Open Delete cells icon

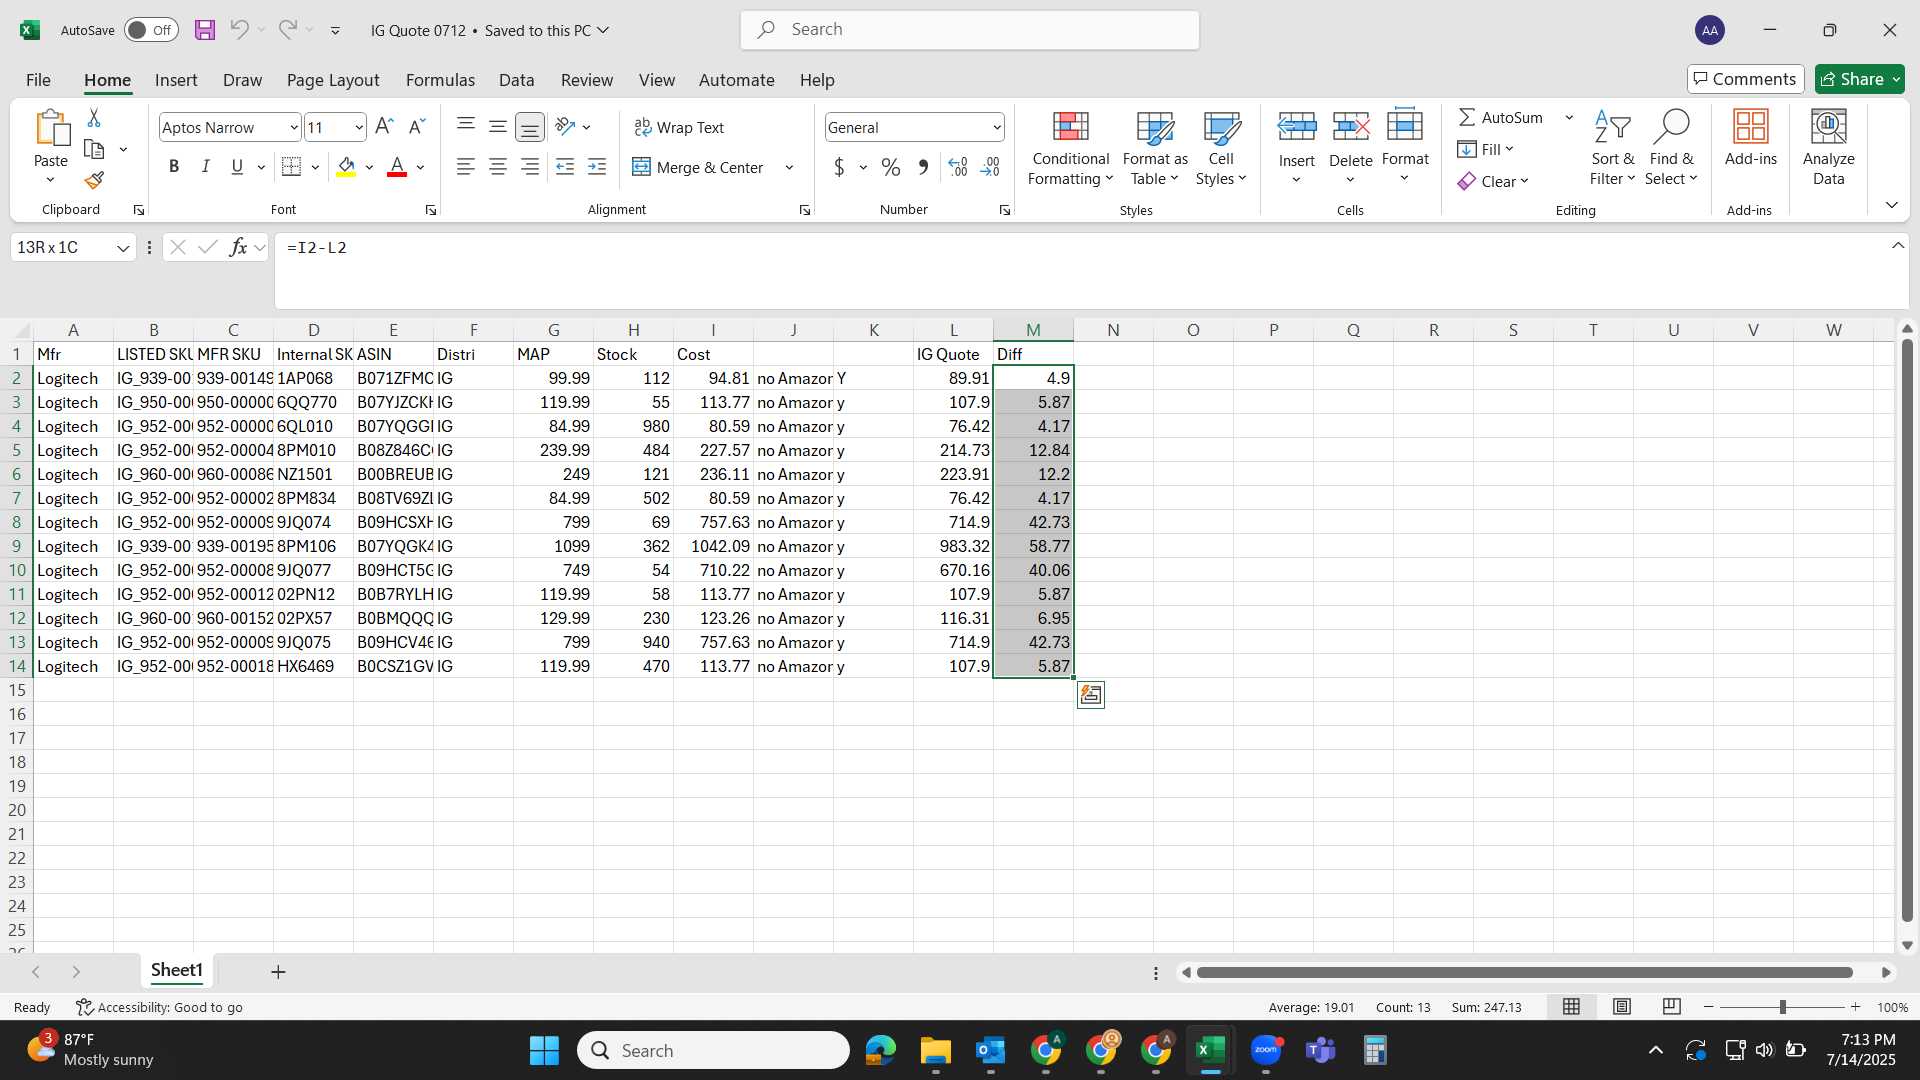click(1351, 128)
